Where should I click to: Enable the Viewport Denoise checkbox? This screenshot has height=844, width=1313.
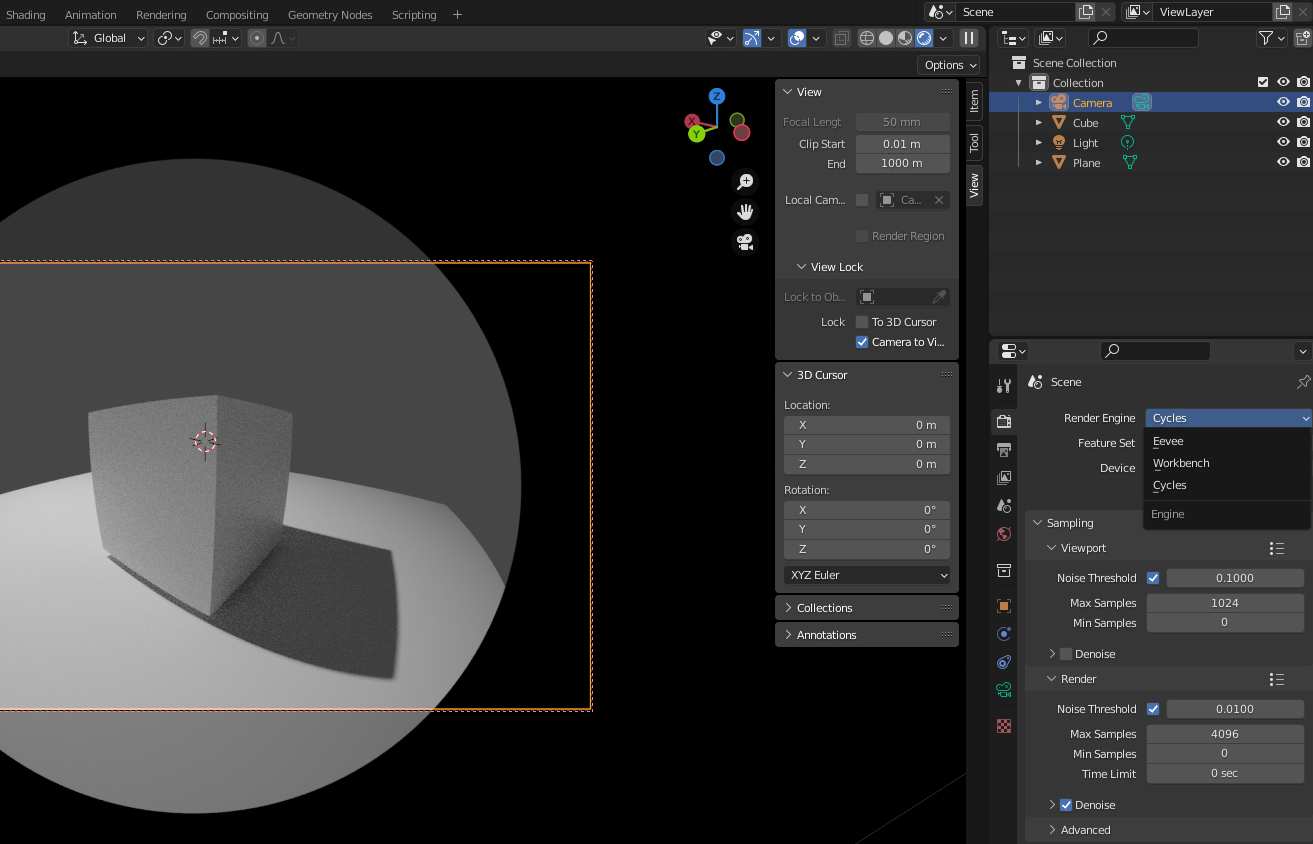point(1066,654)
